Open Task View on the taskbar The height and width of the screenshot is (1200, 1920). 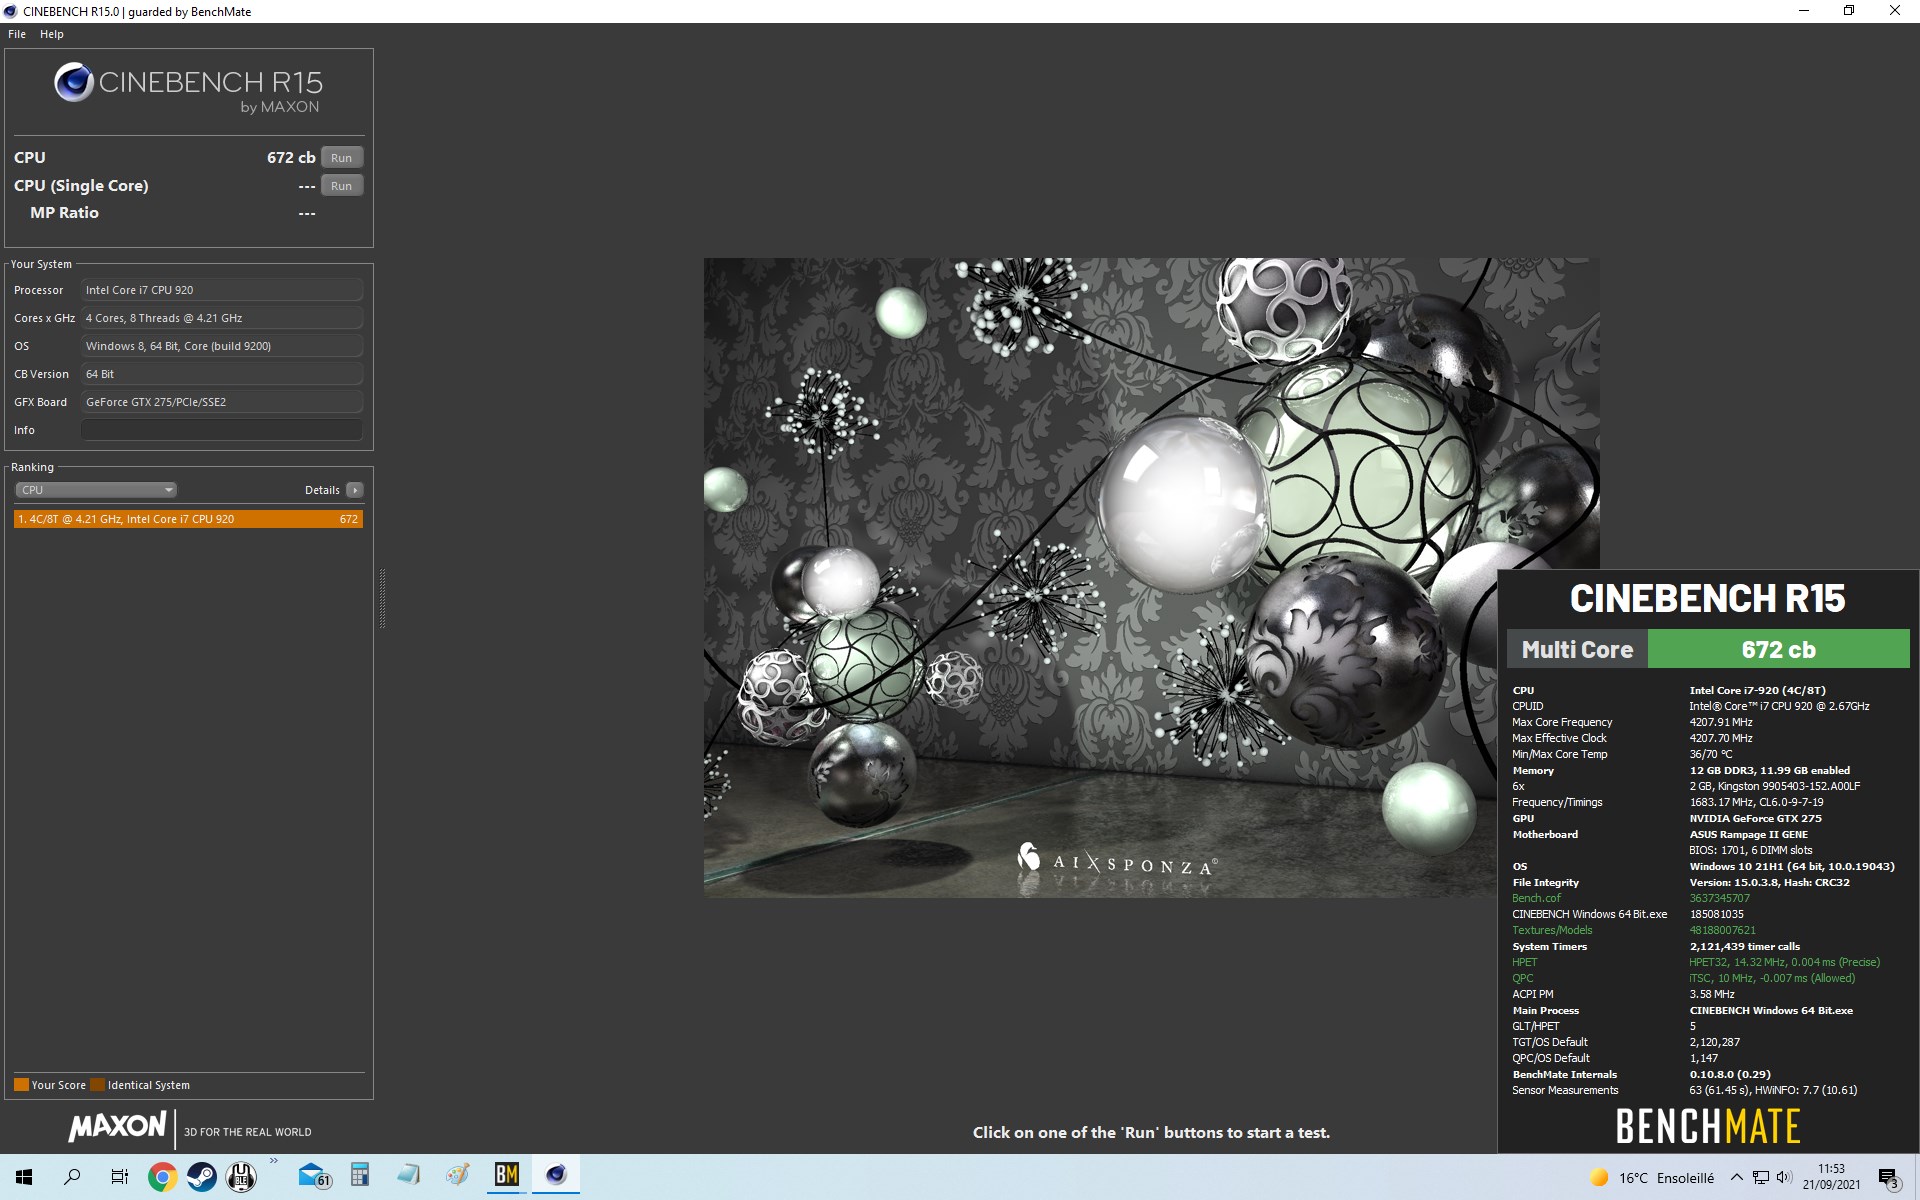pyautogui.click(x=119, y=1177)
